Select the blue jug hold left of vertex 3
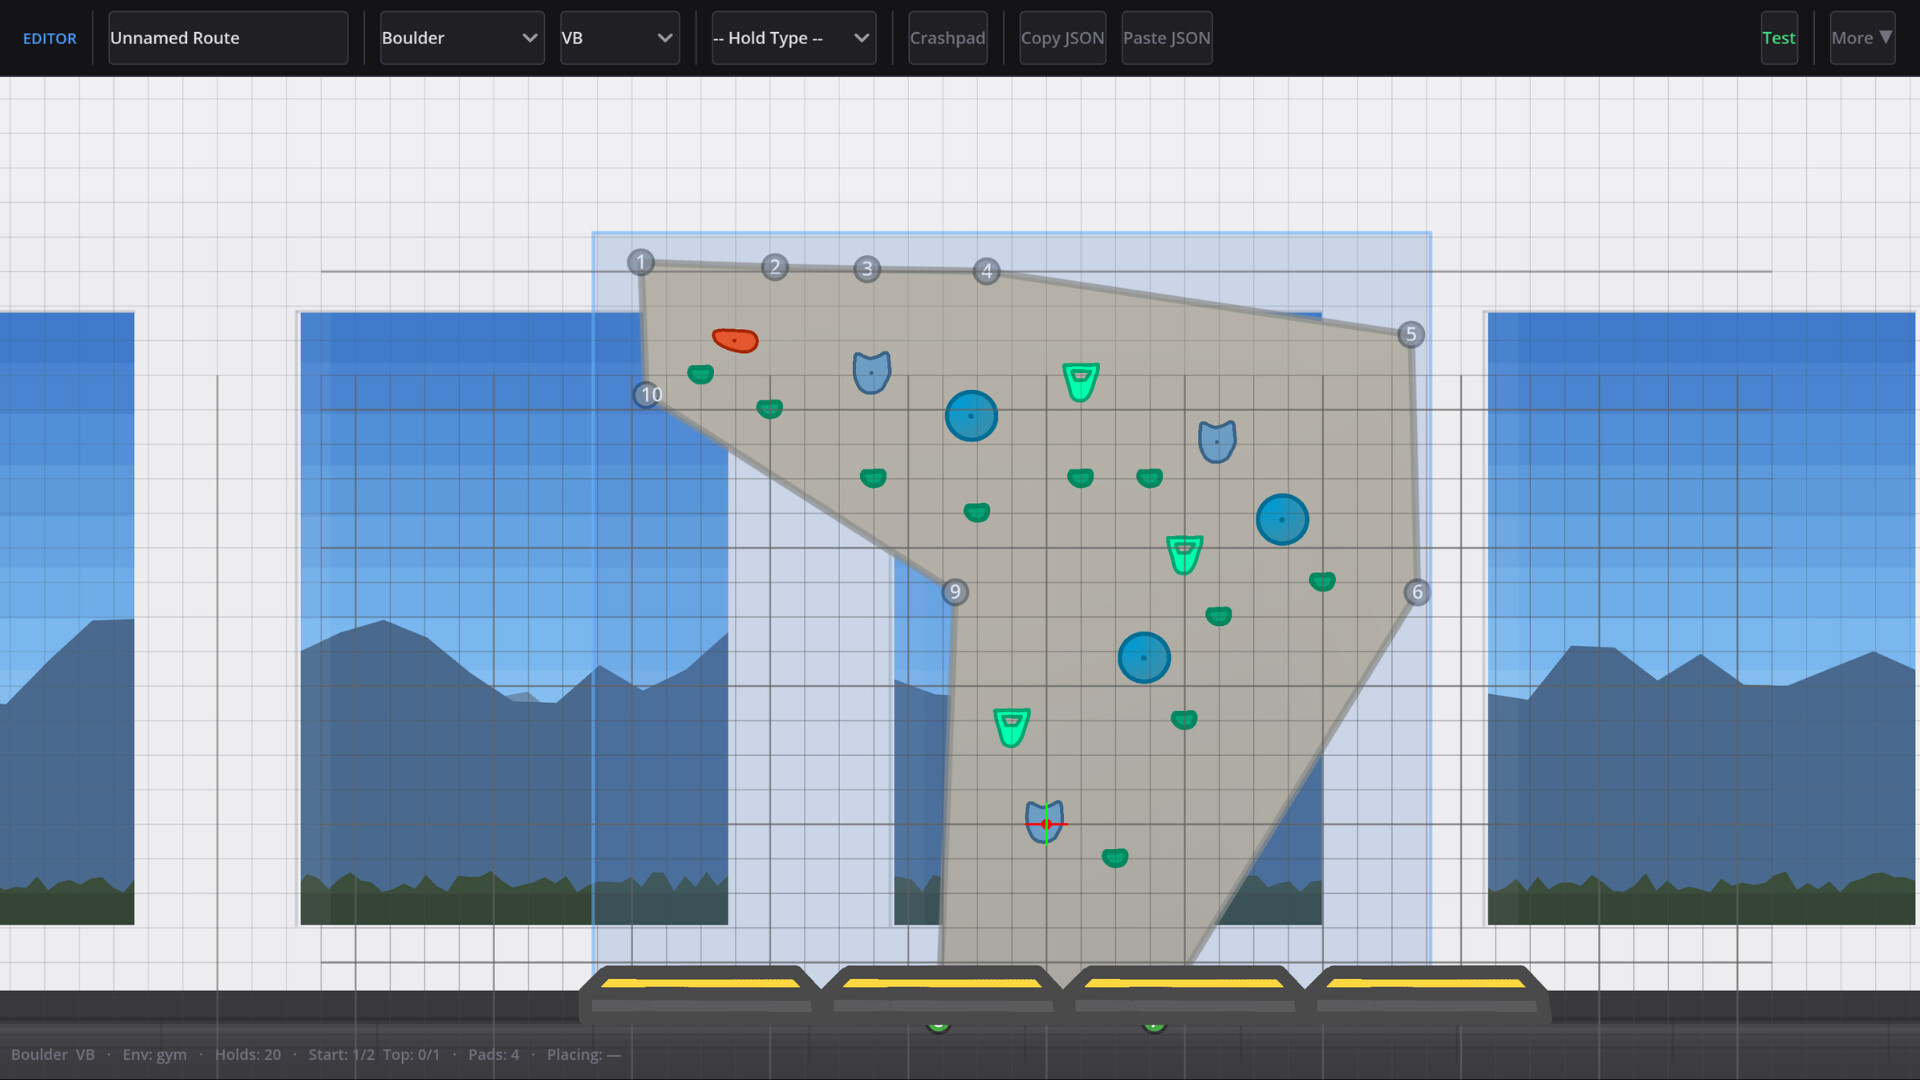Viewport: 1920px width, 1080px height. point(870,371)
